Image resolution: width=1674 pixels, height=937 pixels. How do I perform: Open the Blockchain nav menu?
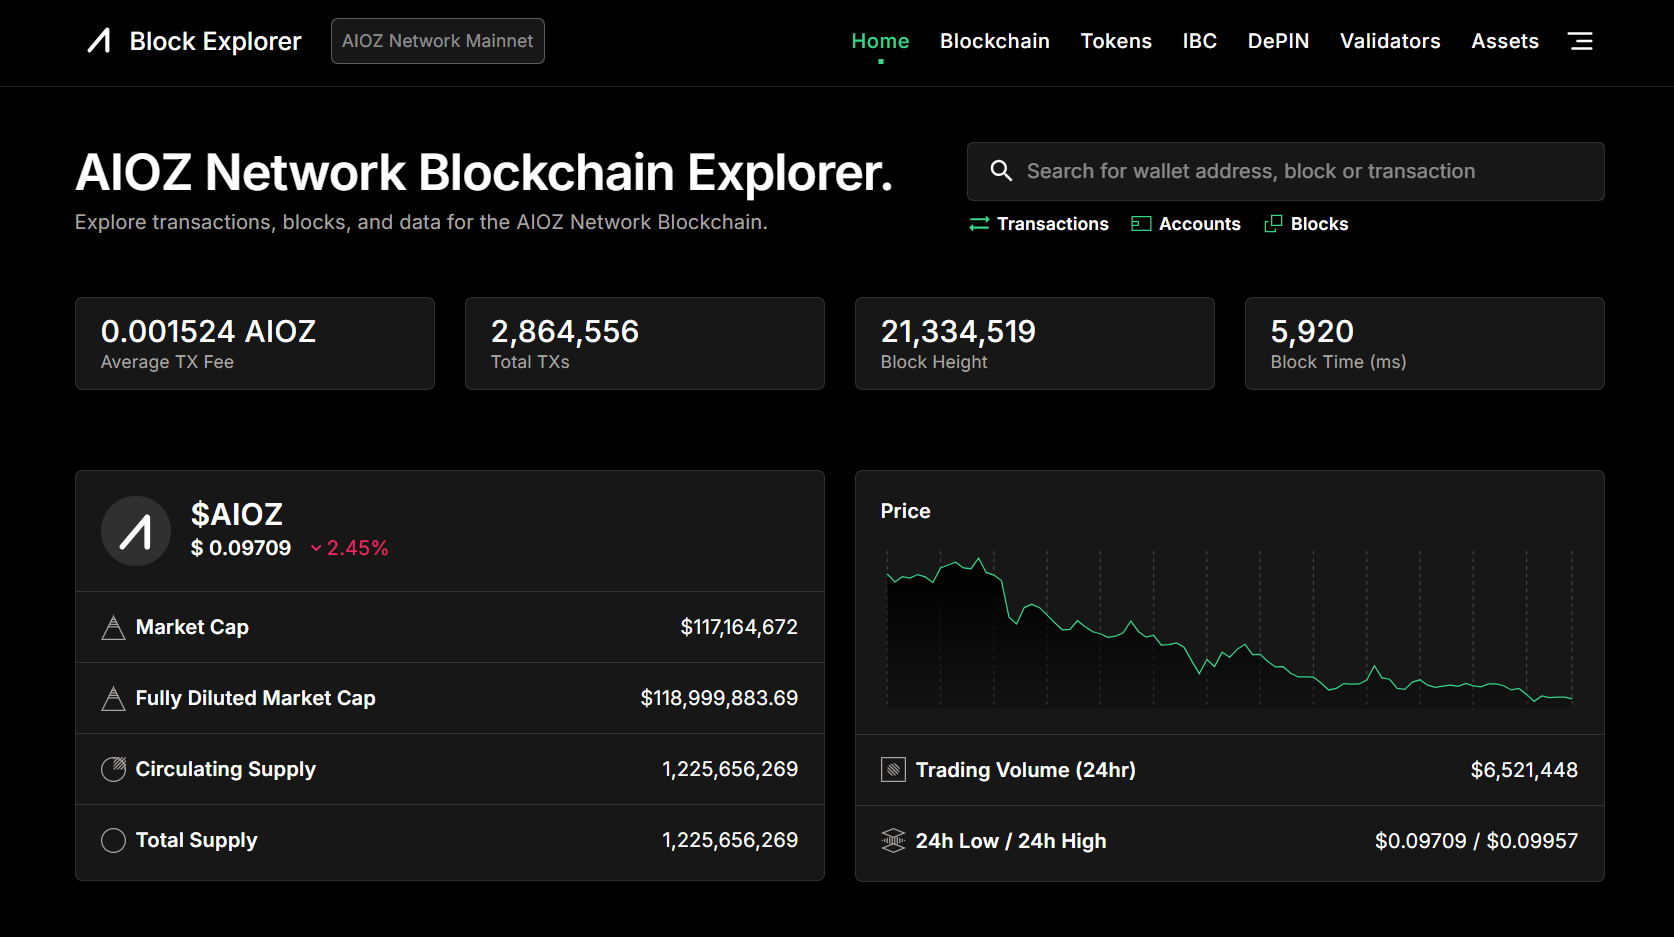pyautogui.click(x=994, y=41)
